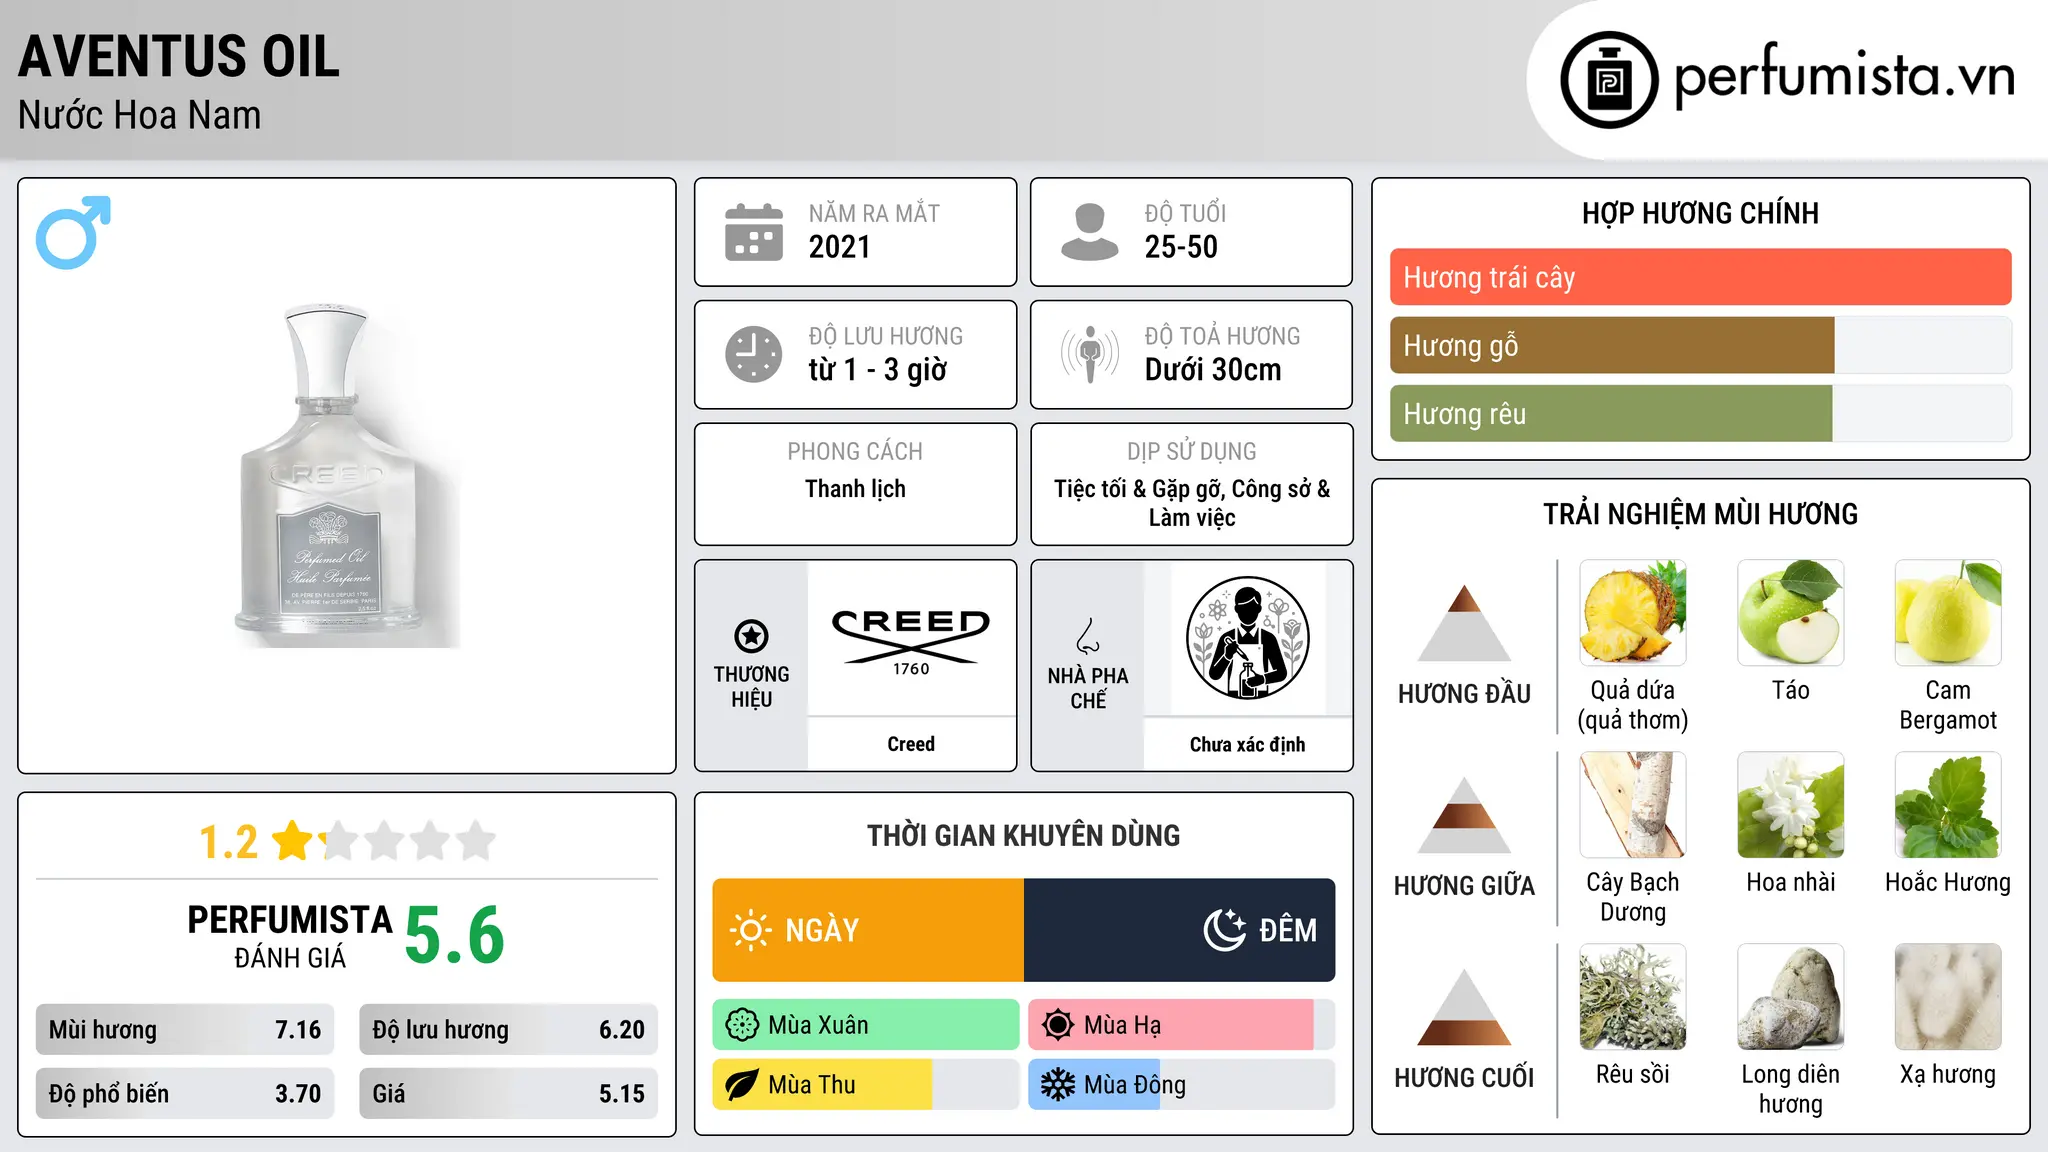The height and width of the screenshot is (1152, 2048).
Task: Click the HỢP HƯƠNG CHÍNH heading
Action: [1700, 213]
